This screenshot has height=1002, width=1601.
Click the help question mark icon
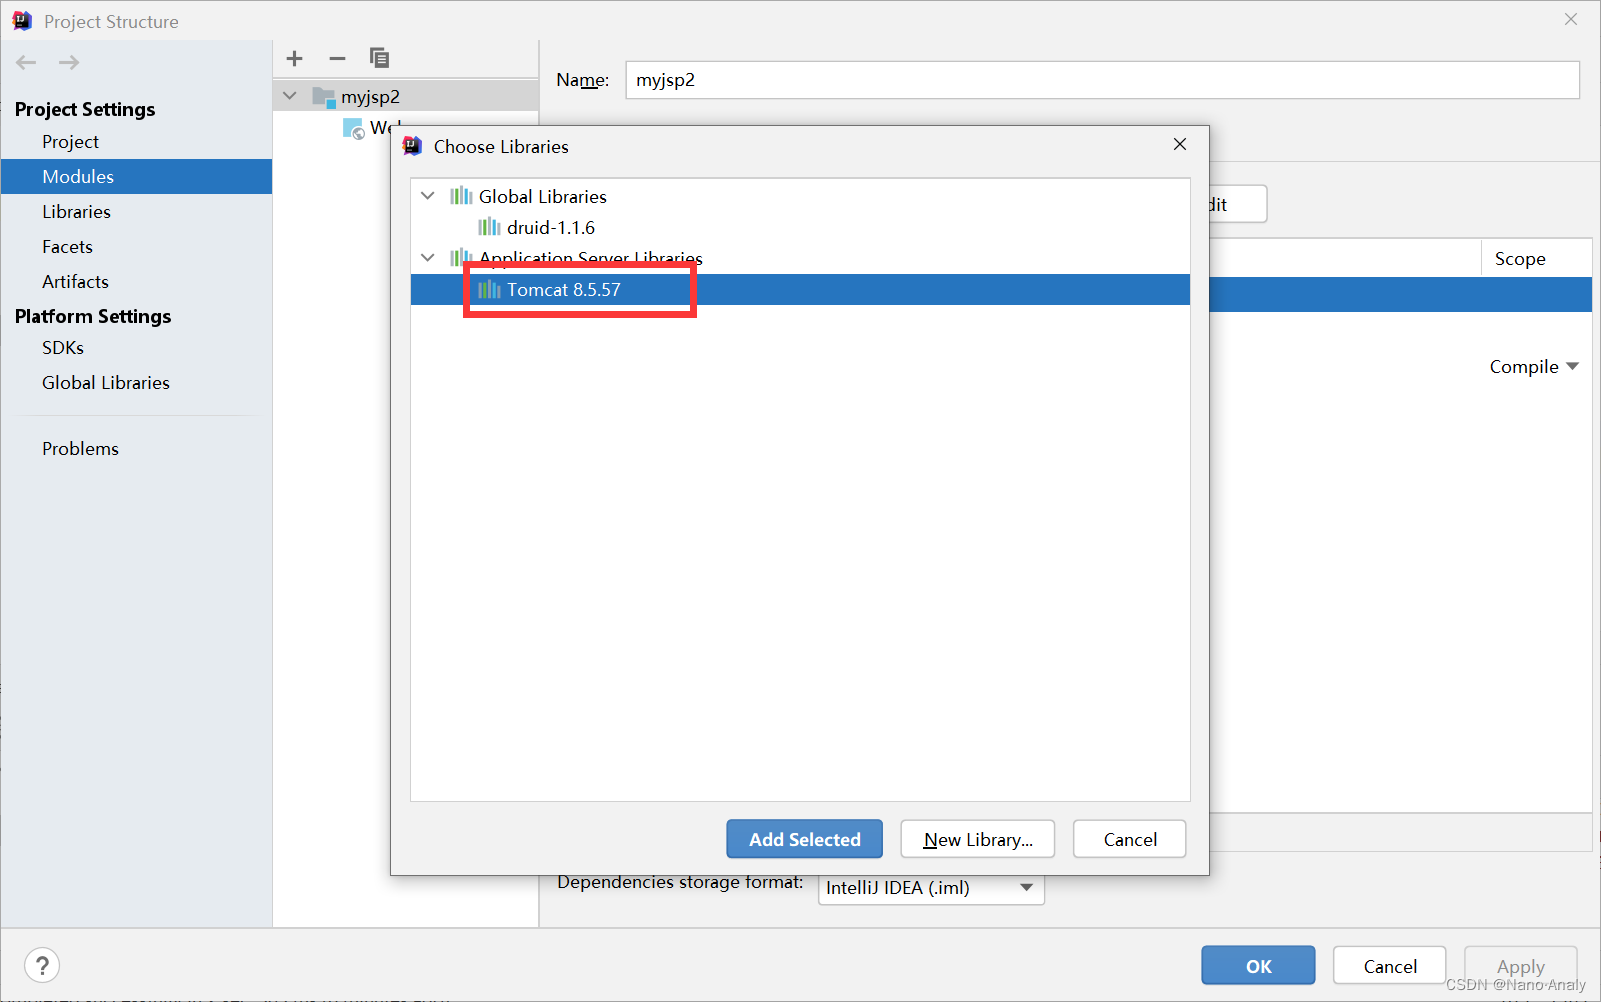[x=42, y=965]
